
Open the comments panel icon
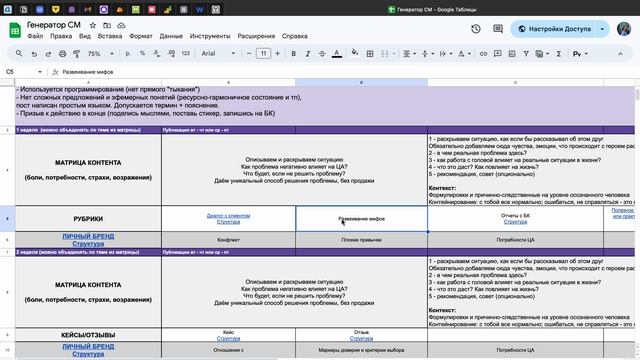pos(498,29)
